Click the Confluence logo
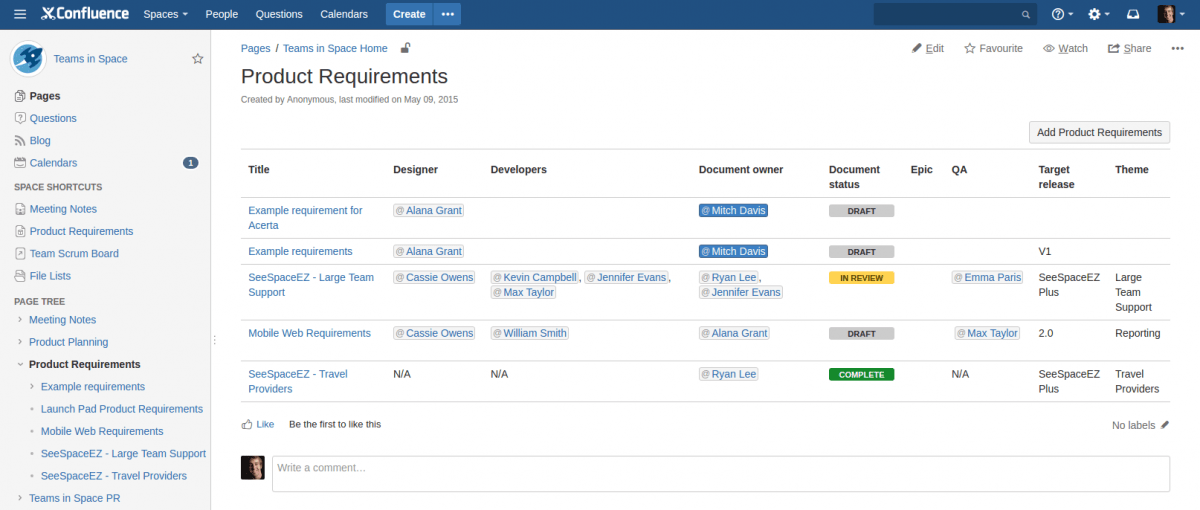The height and width of the screenshot is (510, 1200). [x=85, y=14]
